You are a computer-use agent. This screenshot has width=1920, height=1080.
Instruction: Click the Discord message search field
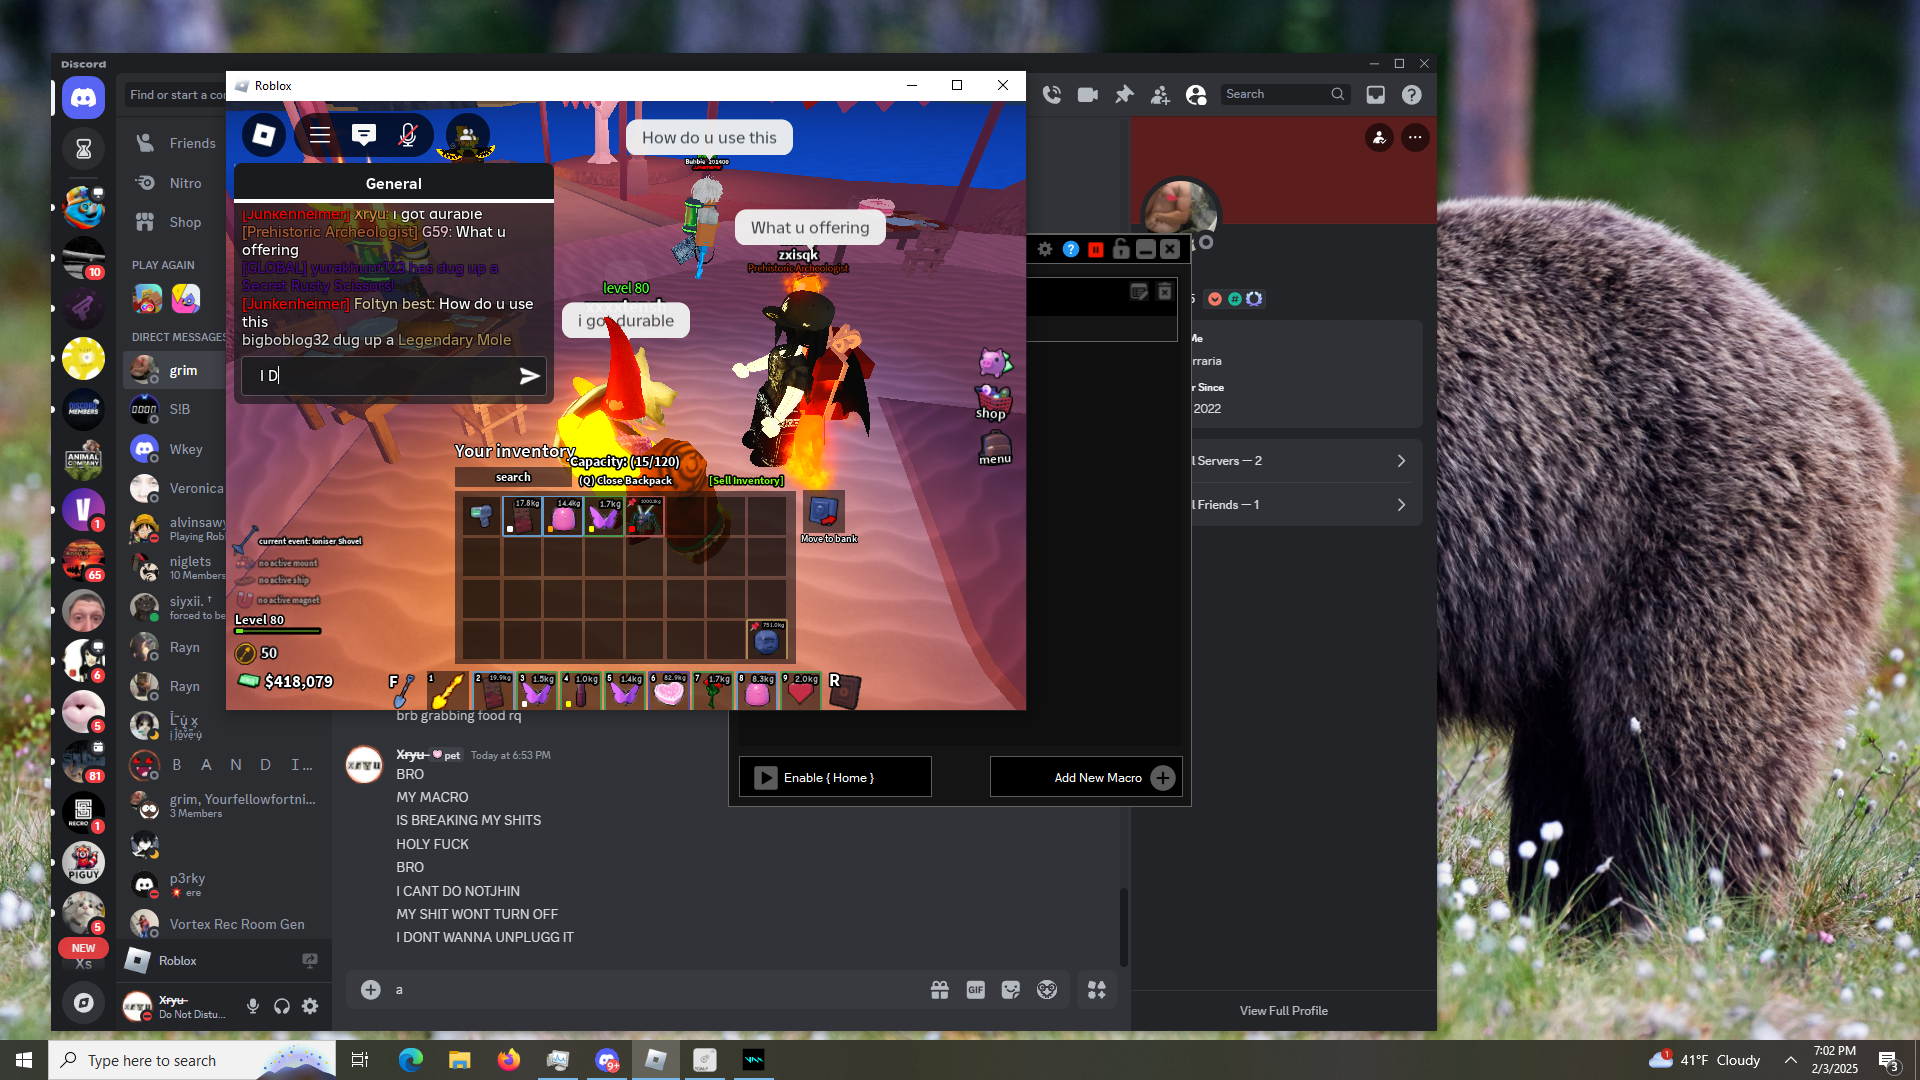[x=1285, y=94]
